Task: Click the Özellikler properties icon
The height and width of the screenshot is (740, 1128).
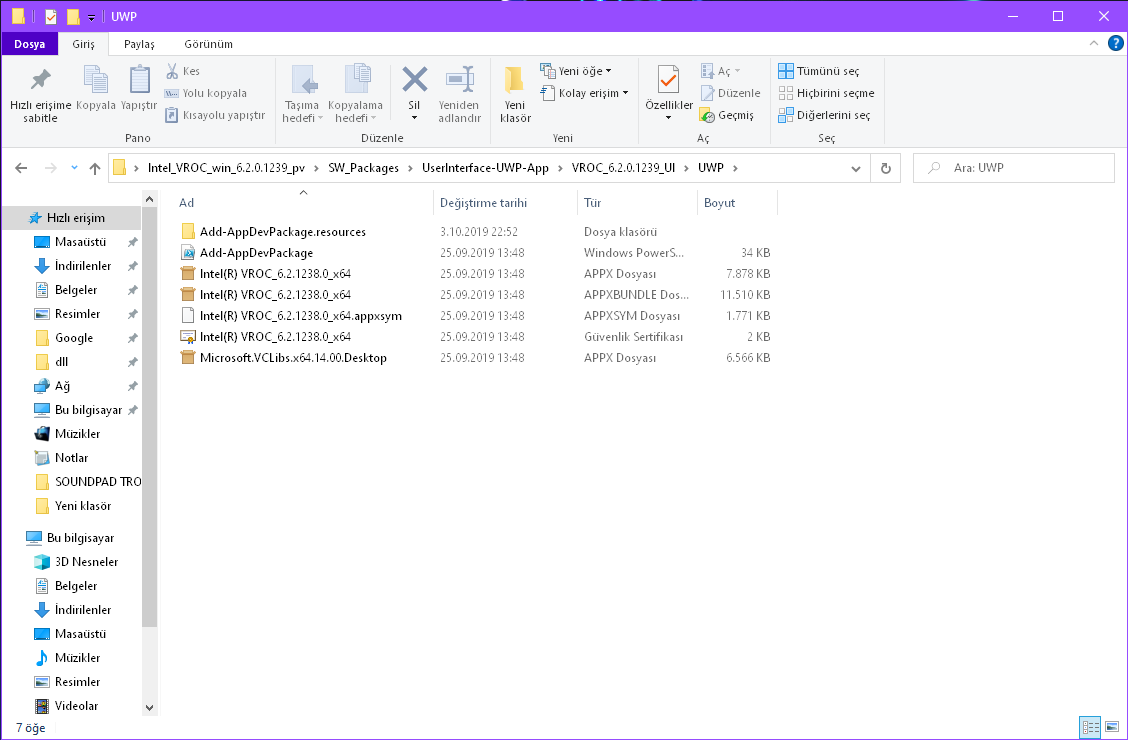Action: pyautogui.click(x=668, y=80)
